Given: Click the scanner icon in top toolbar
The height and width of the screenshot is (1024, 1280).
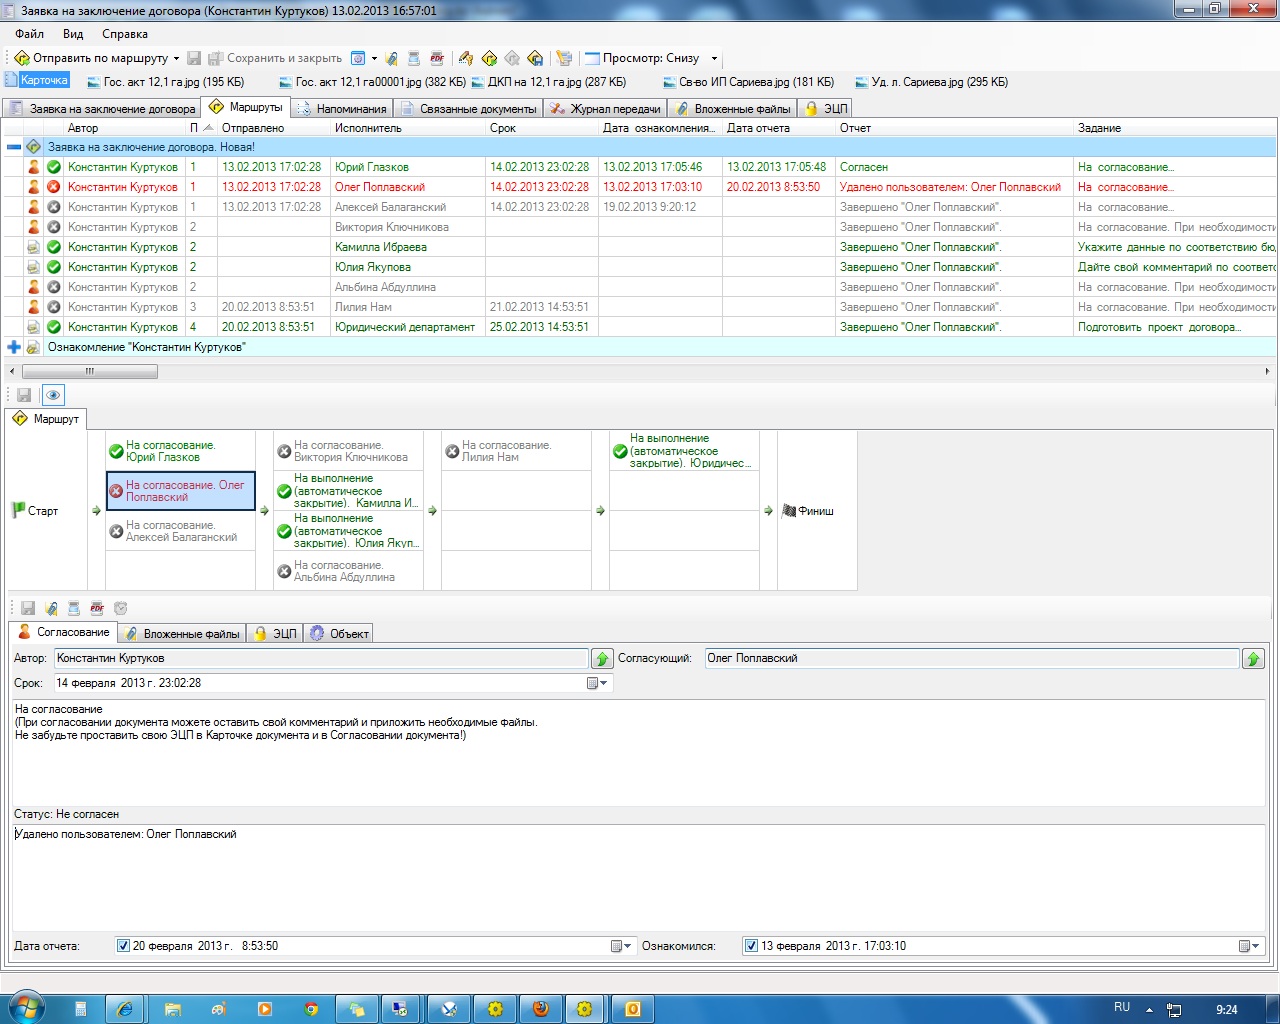Looking at the screenshot, I should [413, 58].
